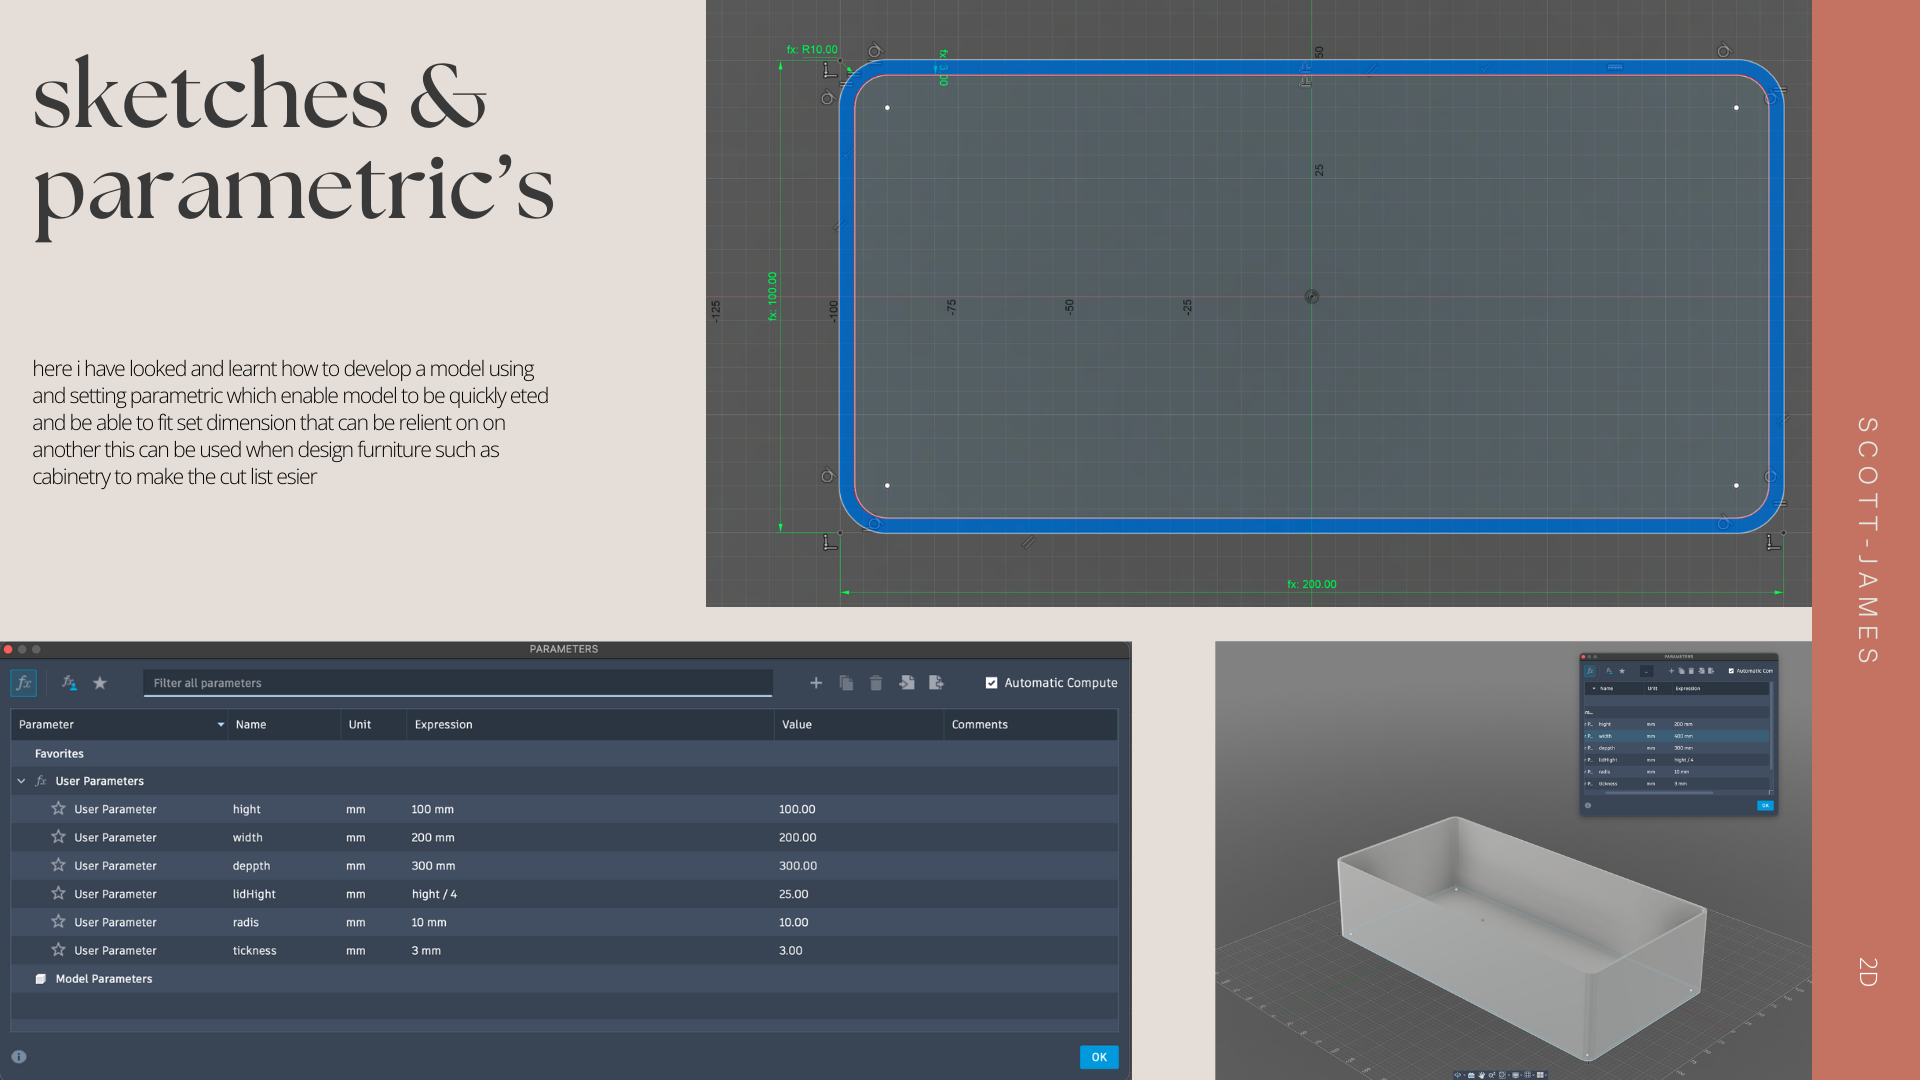1920x1080 pixels.
Task: Click the Value column header
Action: pos(797,725)
